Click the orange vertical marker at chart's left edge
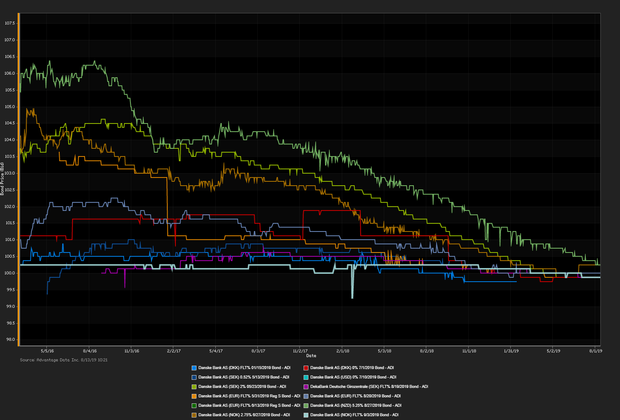Viewport: 620px width, 420px height. click(x=19, y=179)
